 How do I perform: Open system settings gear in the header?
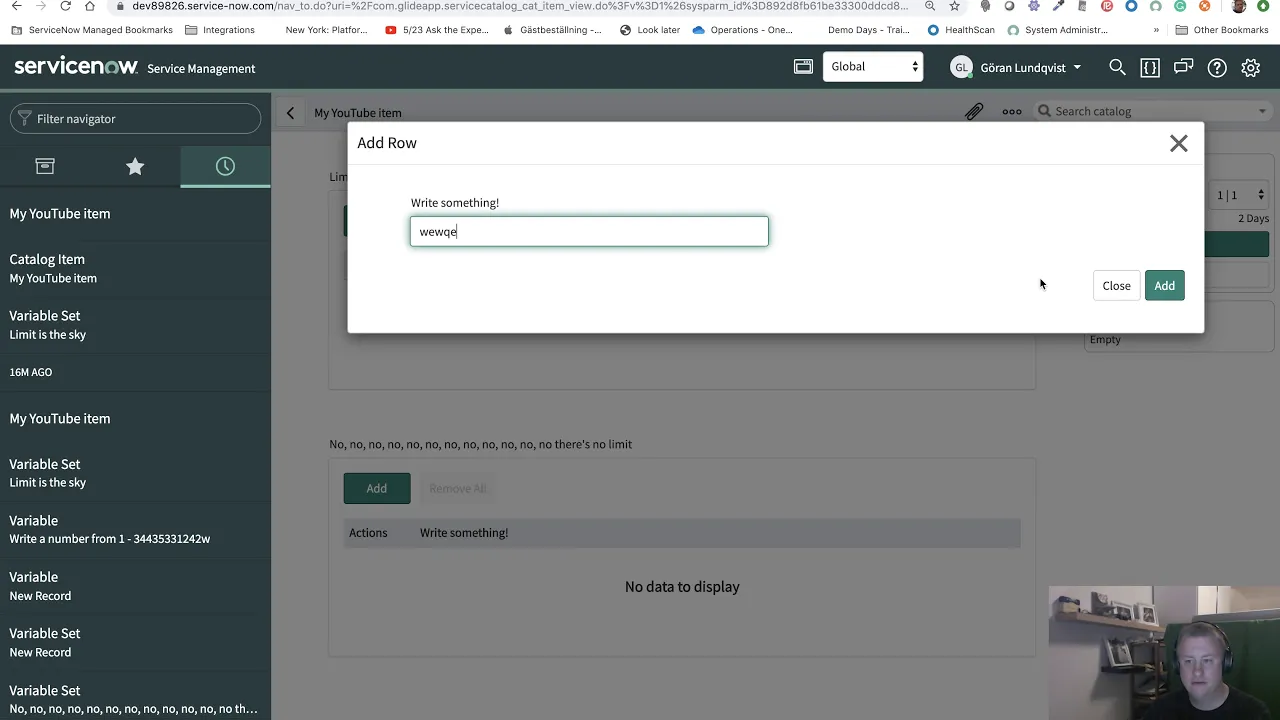point(1250,68)
